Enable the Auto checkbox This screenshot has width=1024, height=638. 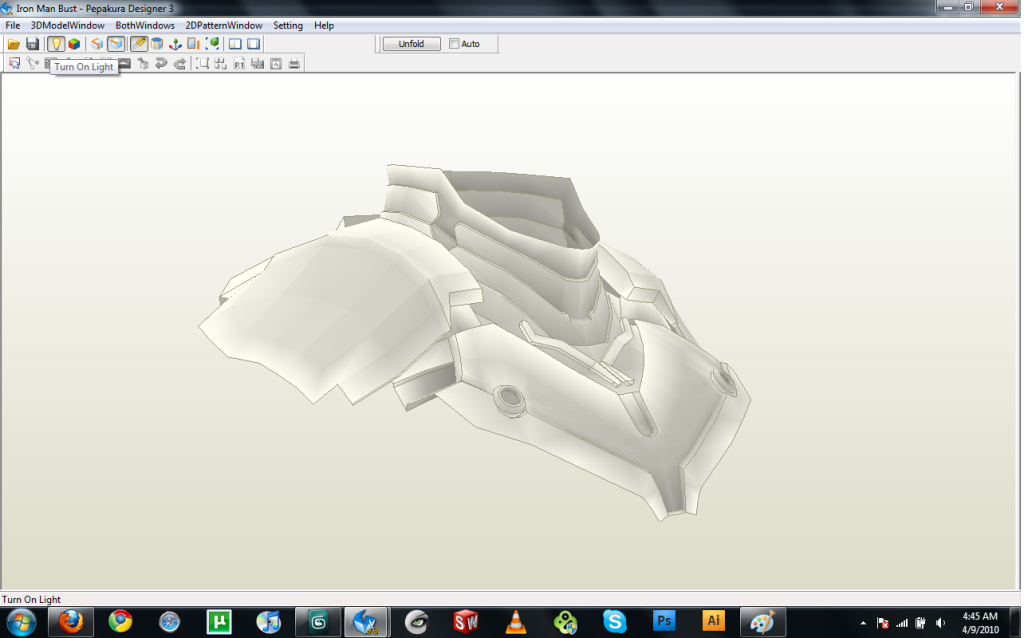coord(455,44)
